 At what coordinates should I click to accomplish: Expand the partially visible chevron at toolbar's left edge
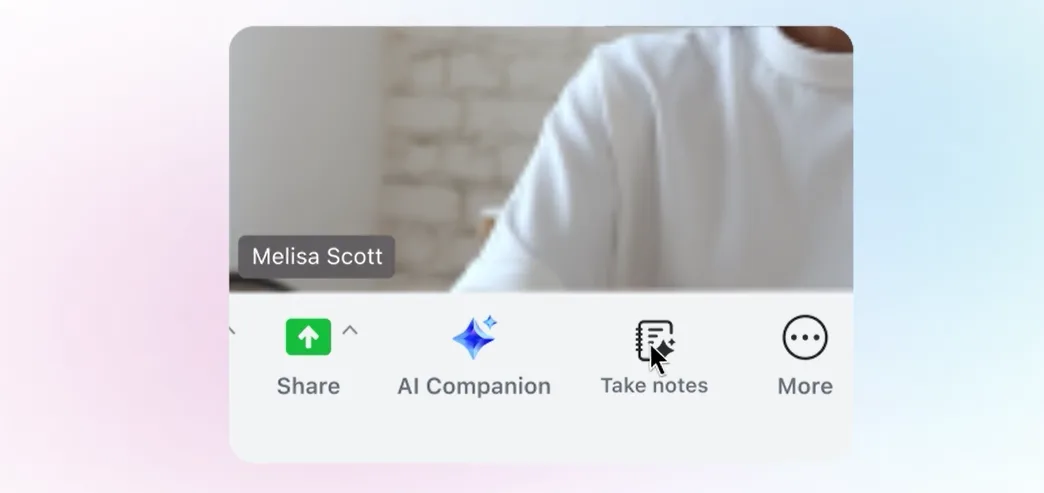[232, 330]
